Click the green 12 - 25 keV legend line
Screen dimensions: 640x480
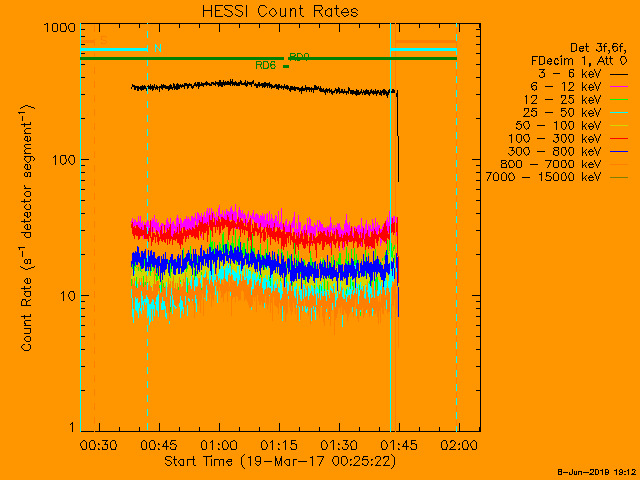coord(619,100)
